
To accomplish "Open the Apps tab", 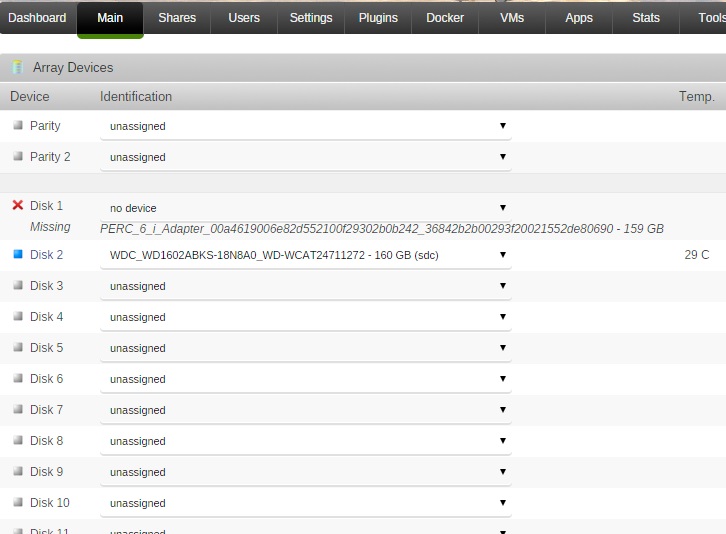I will (579, 18).
